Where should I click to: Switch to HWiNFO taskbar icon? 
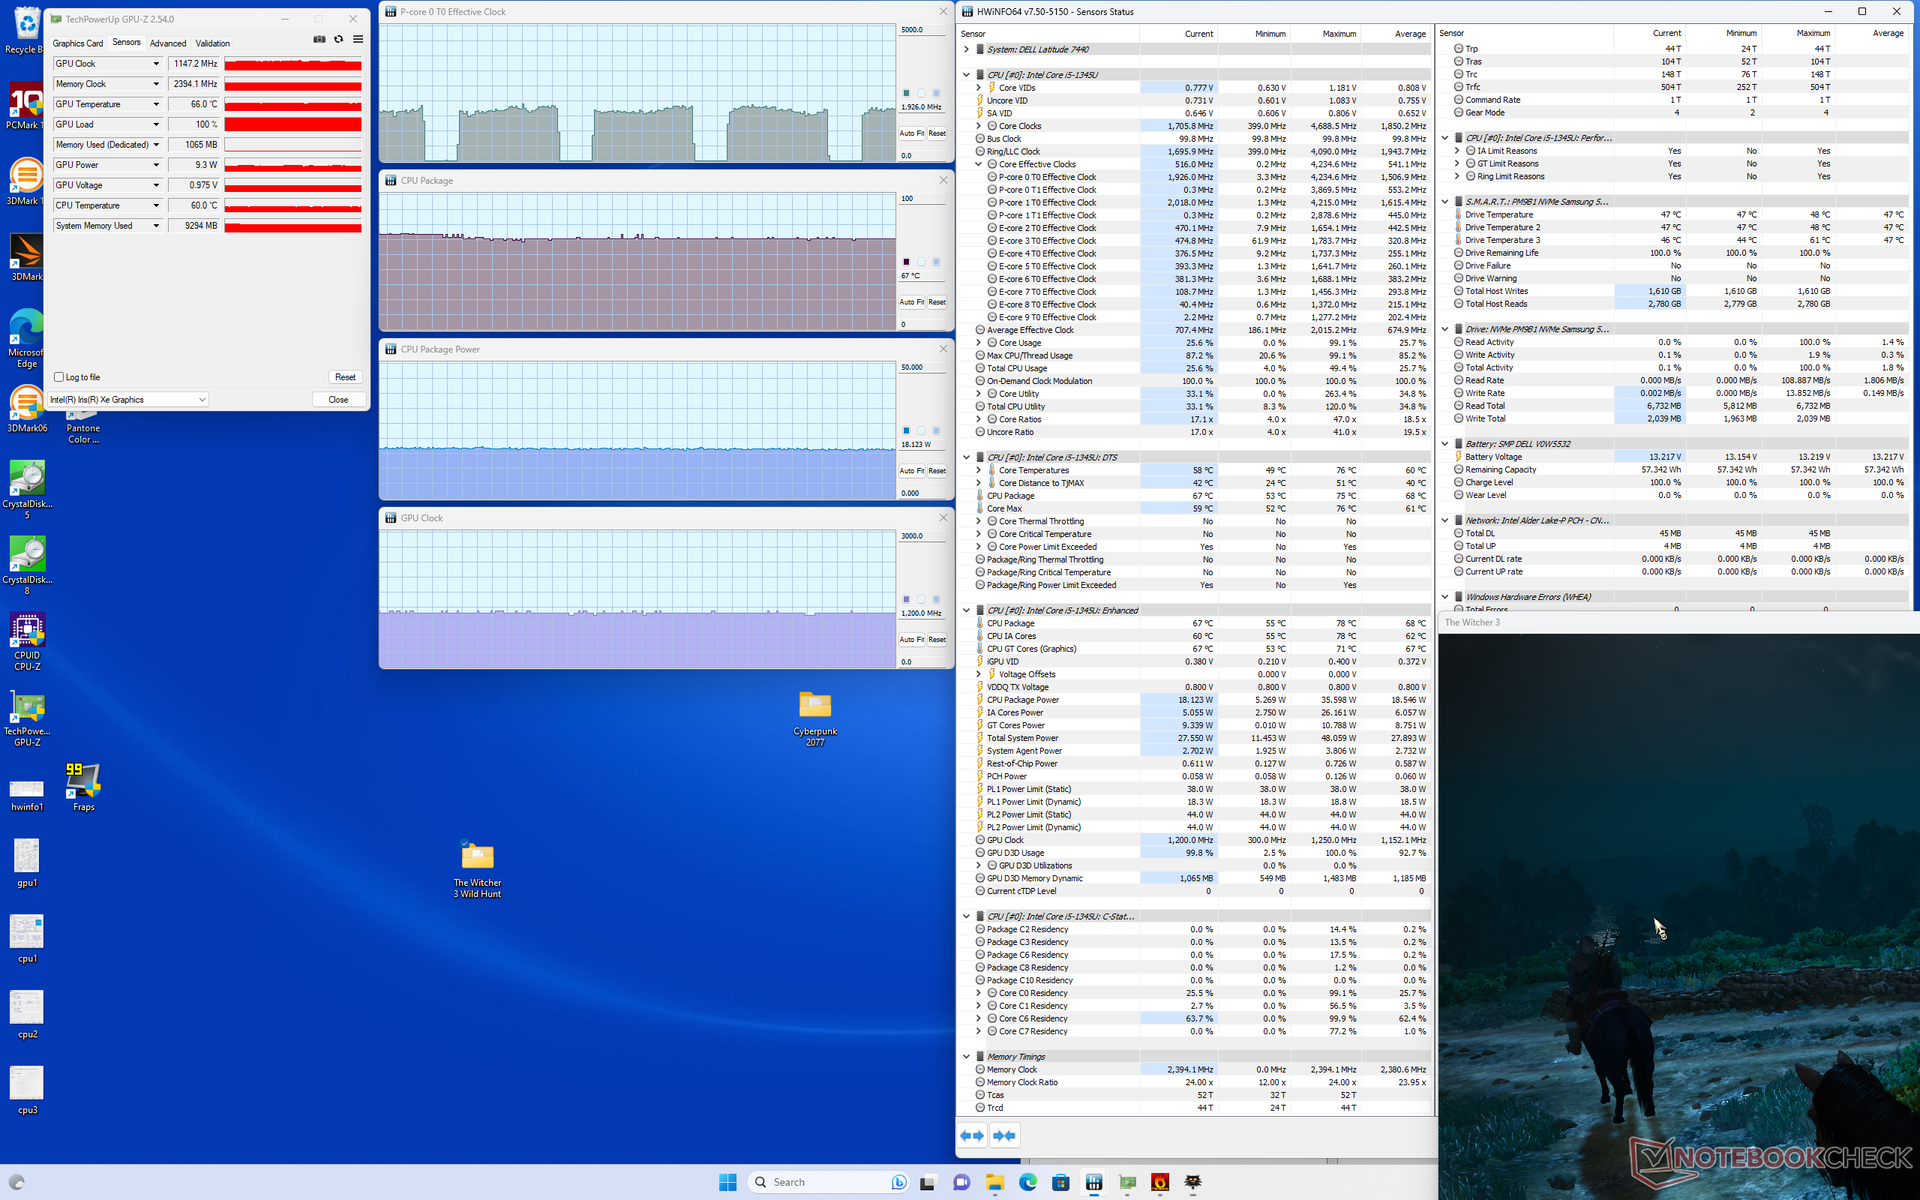point(1094,1182)
